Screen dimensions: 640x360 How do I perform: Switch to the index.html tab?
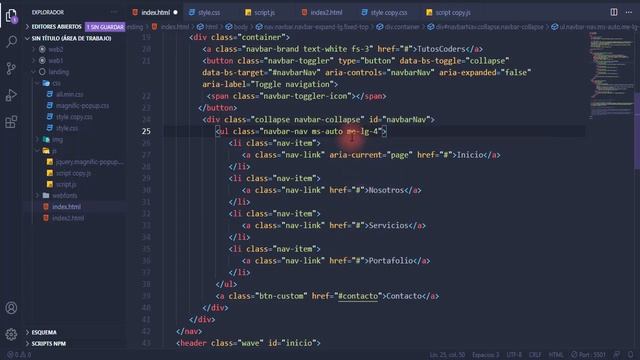[x=155, y=13]
